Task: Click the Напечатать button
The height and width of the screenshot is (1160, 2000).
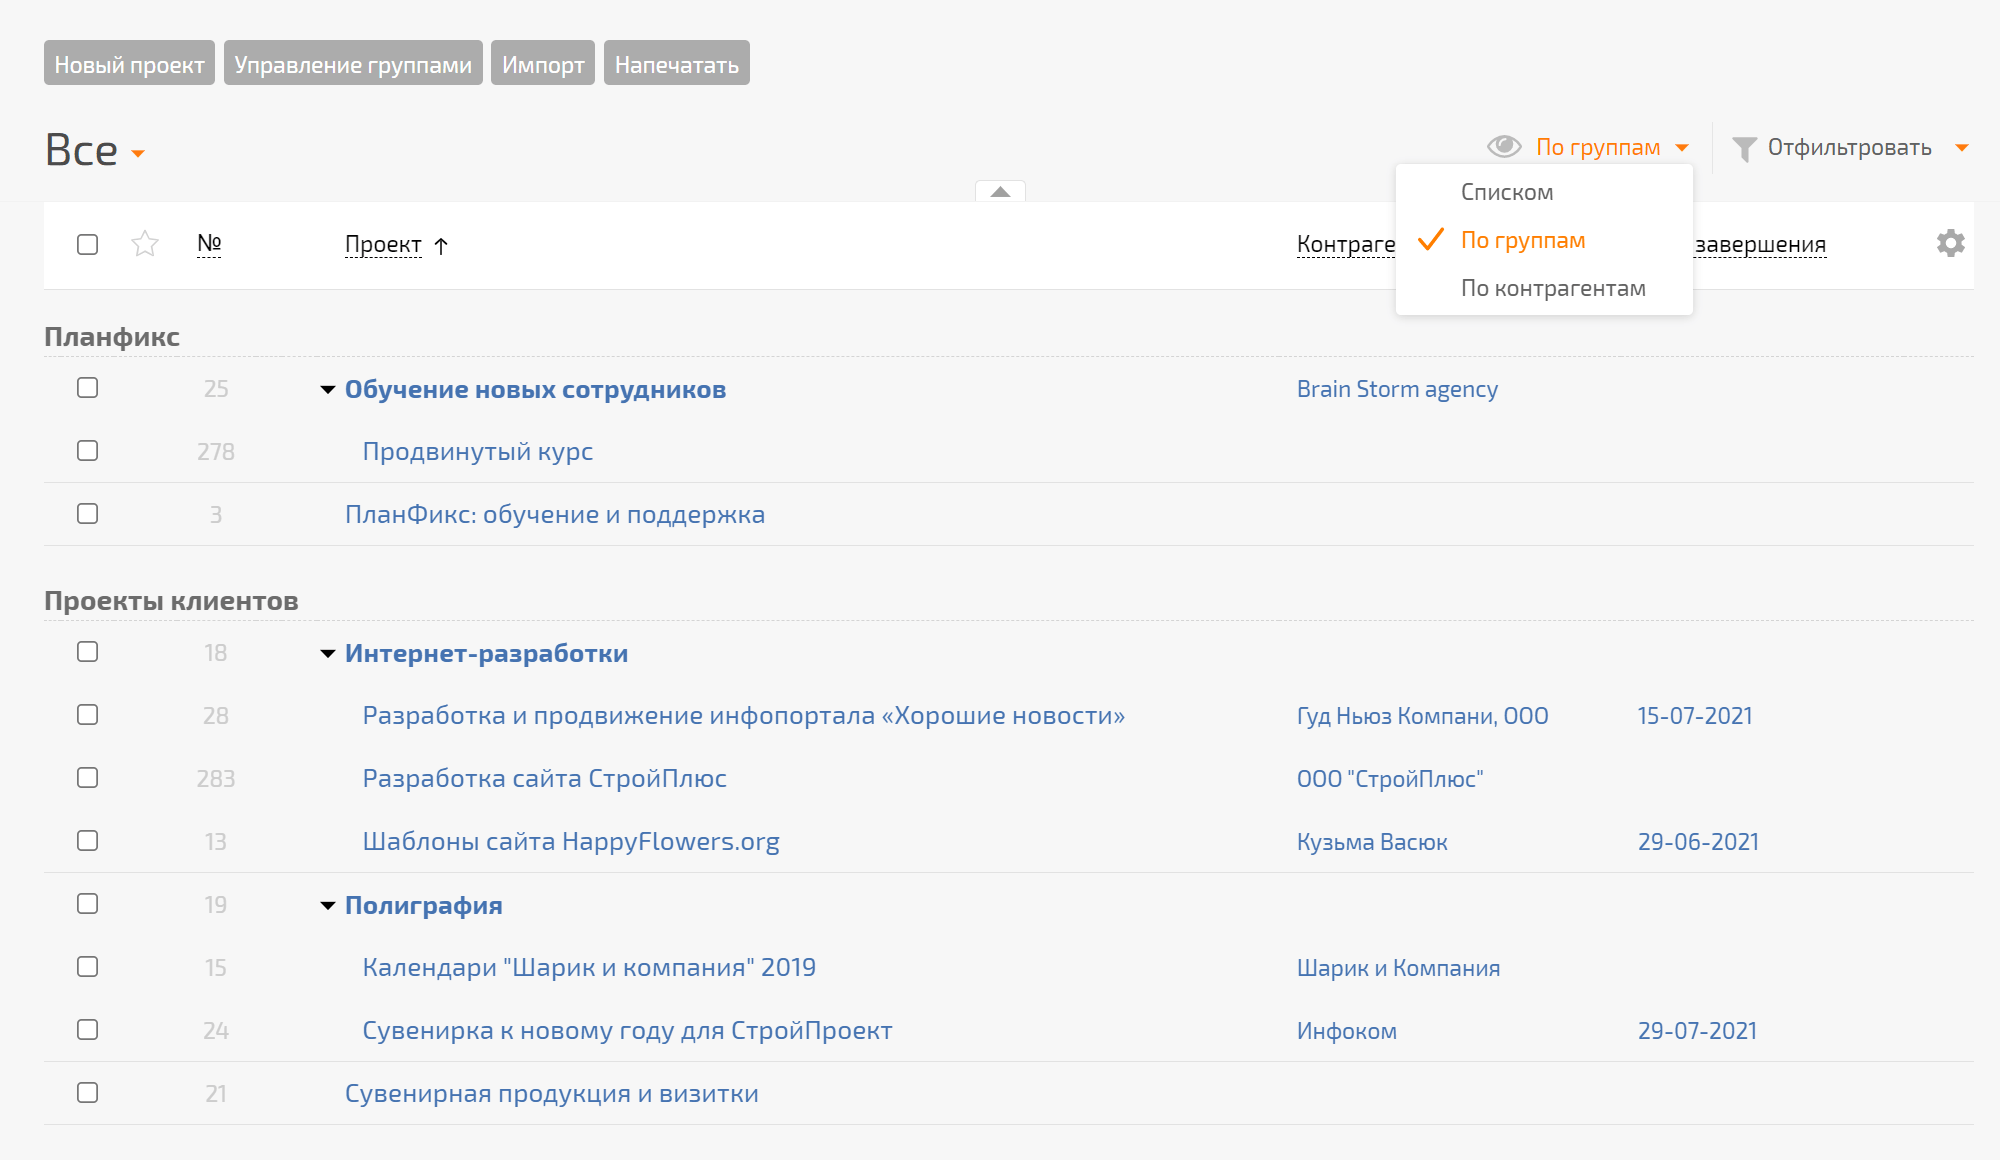Action: (x=677, y=63)
